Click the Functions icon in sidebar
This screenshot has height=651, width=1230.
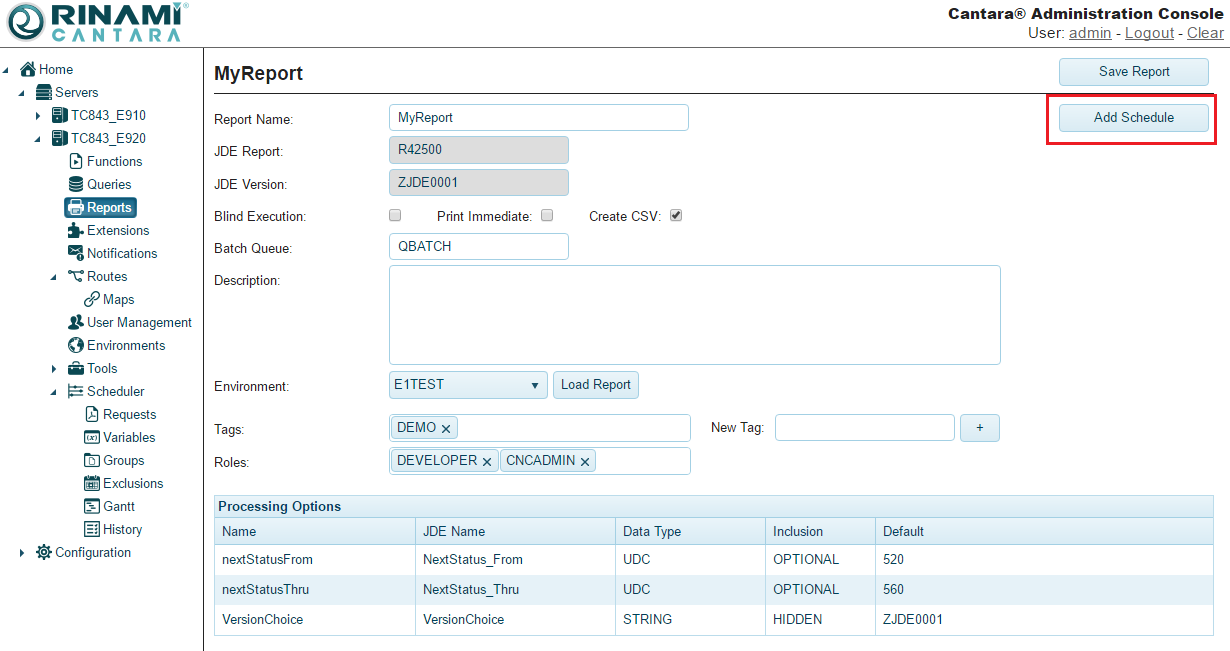point(76,161)
